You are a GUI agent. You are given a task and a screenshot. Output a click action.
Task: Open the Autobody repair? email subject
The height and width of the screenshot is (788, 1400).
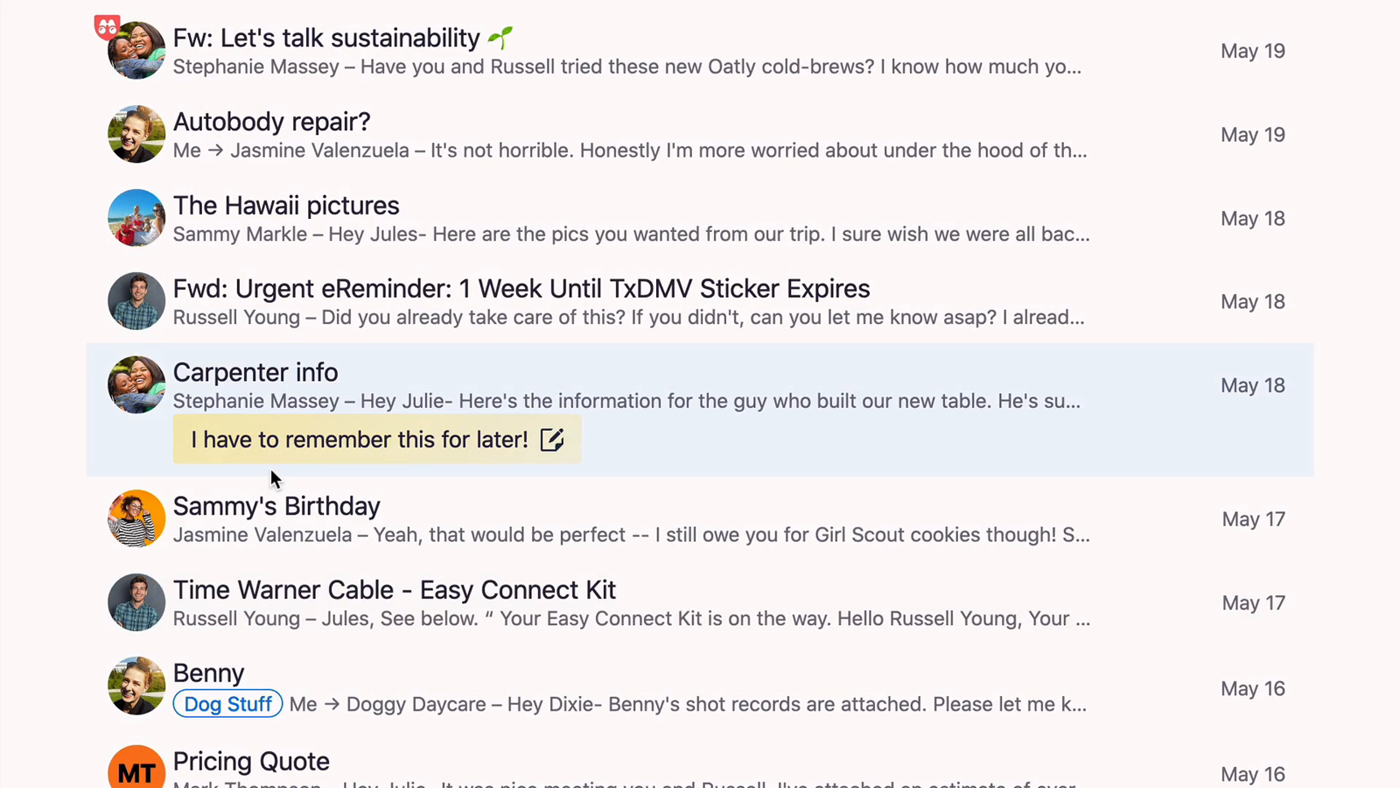pos(271,122)
